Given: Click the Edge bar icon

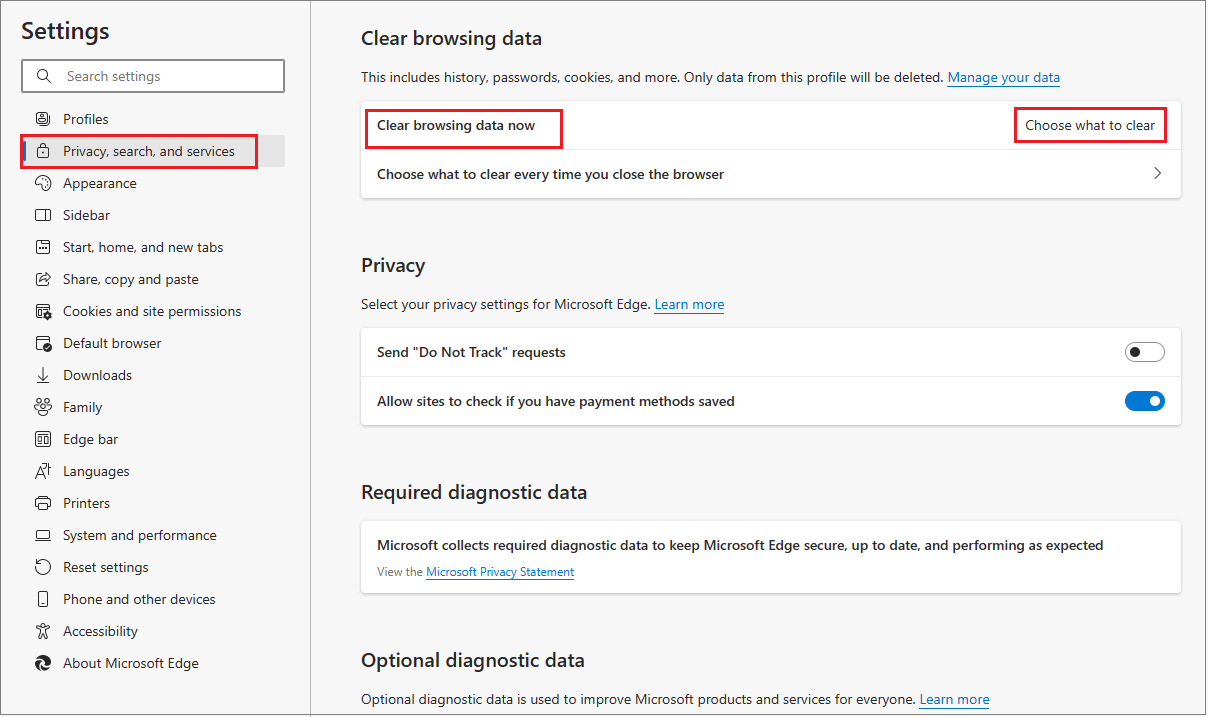Looking at the screenshot, I should (x=43, y=439).
